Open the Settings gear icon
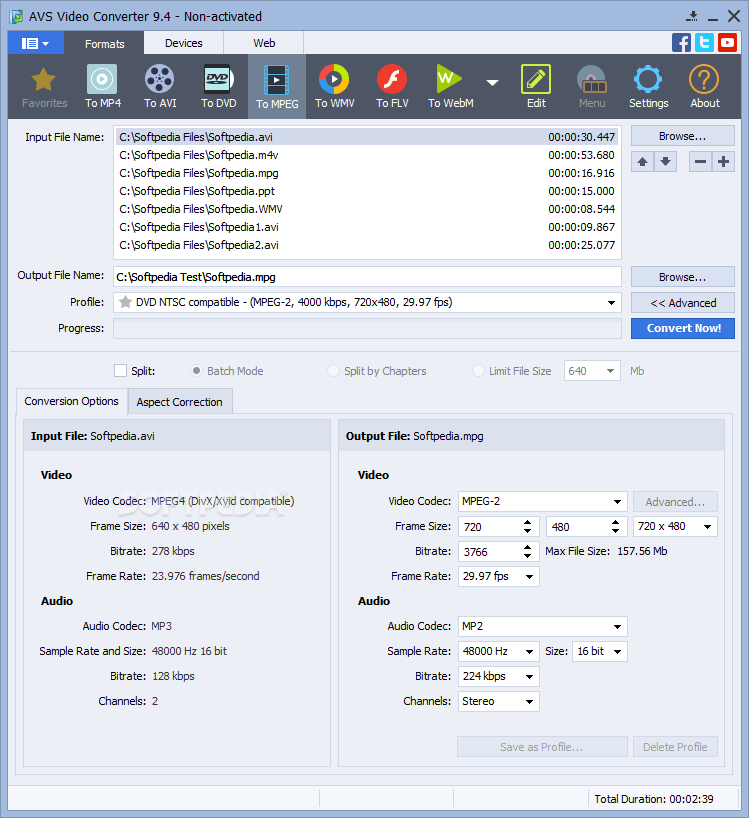 tap(648, 80)
